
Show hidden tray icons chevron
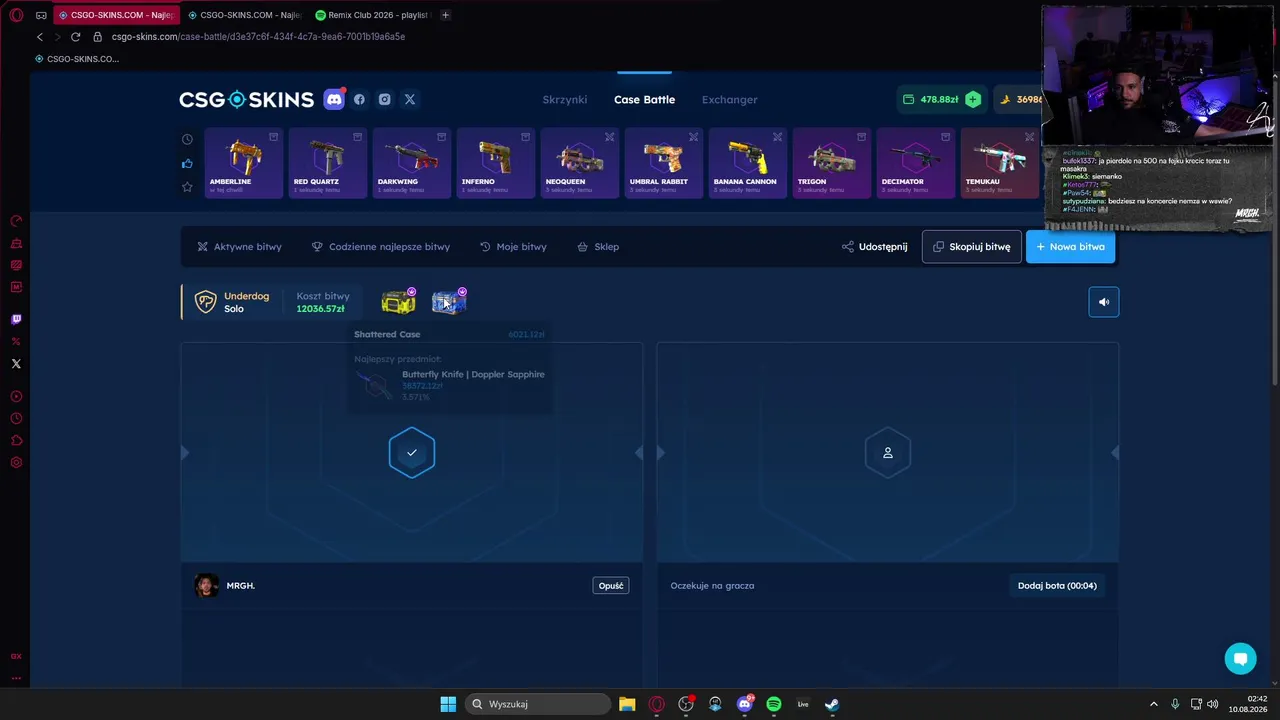pyautogui.click(x=1153, y=704)
